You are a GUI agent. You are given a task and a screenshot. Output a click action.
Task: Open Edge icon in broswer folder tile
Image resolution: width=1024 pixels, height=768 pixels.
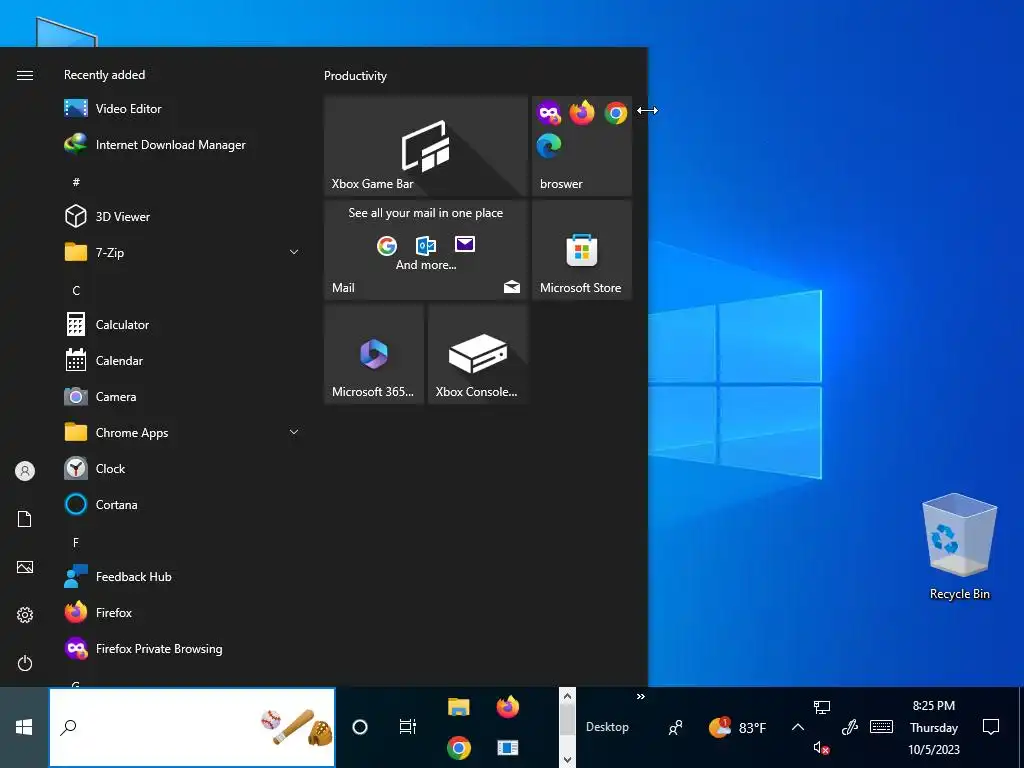pos(549,146)
